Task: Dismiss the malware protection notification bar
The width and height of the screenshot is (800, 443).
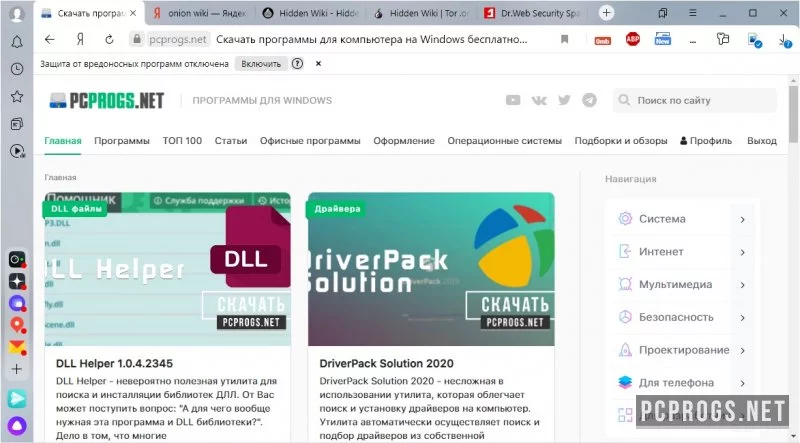Action: click(x=318, y=64)
